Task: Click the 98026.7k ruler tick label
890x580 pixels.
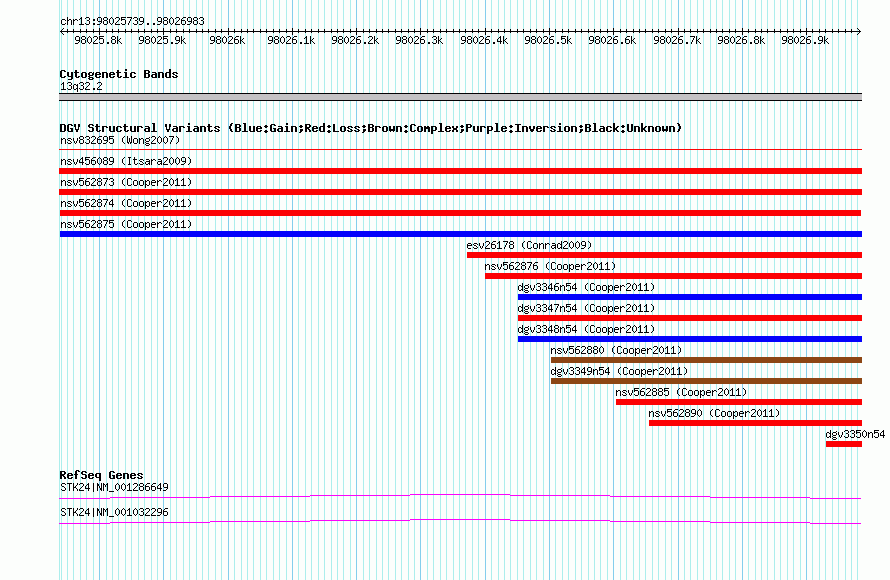Action: 677,40
